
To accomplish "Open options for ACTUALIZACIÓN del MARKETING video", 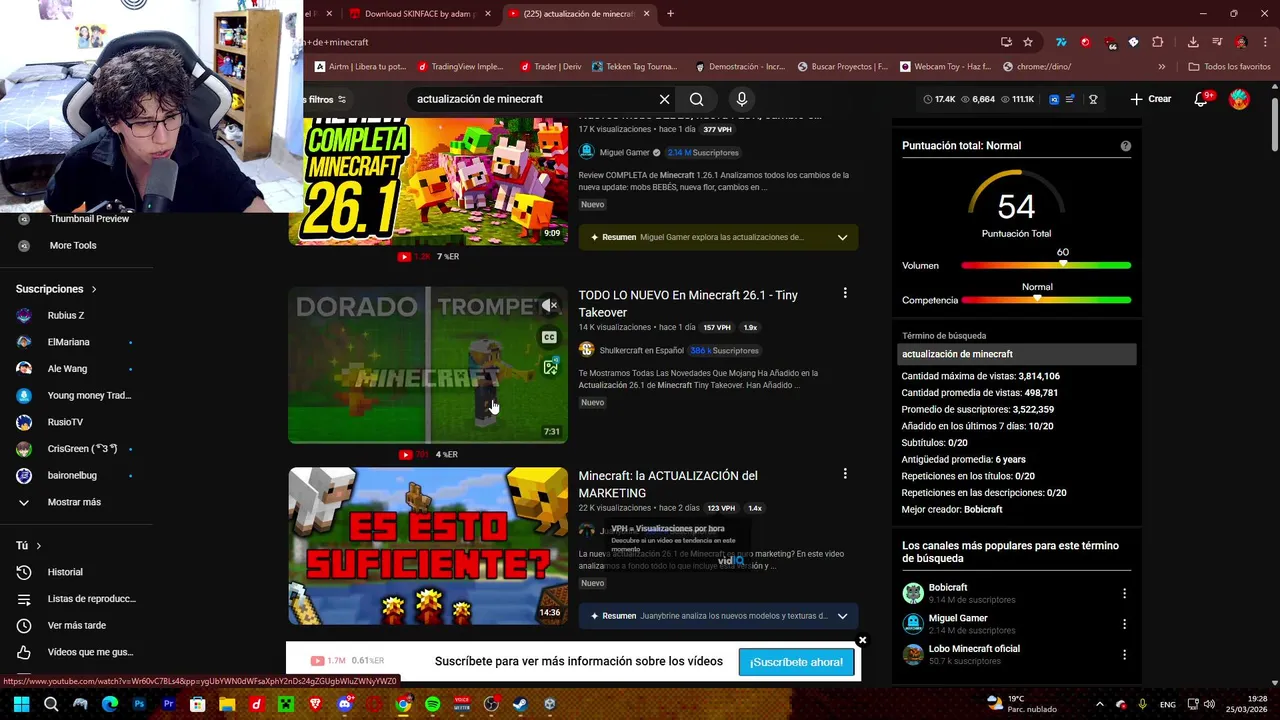I will 845,473.
